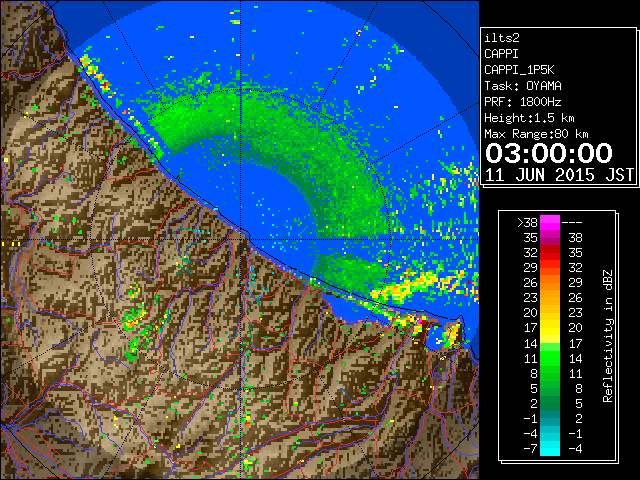
Task: Click the Max Range:80 km text
Action: point(536,134)
